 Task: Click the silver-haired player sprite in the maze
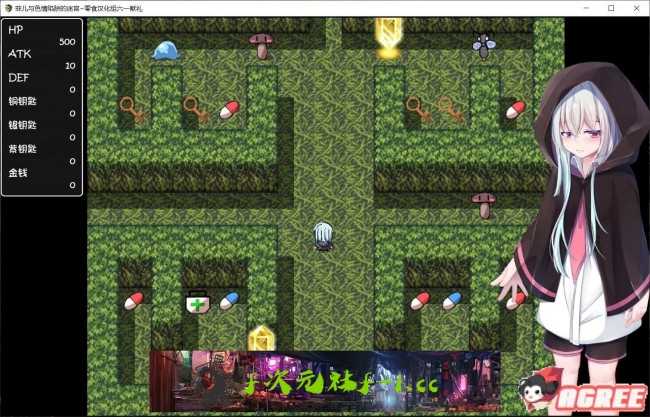(x=324, y=237)
